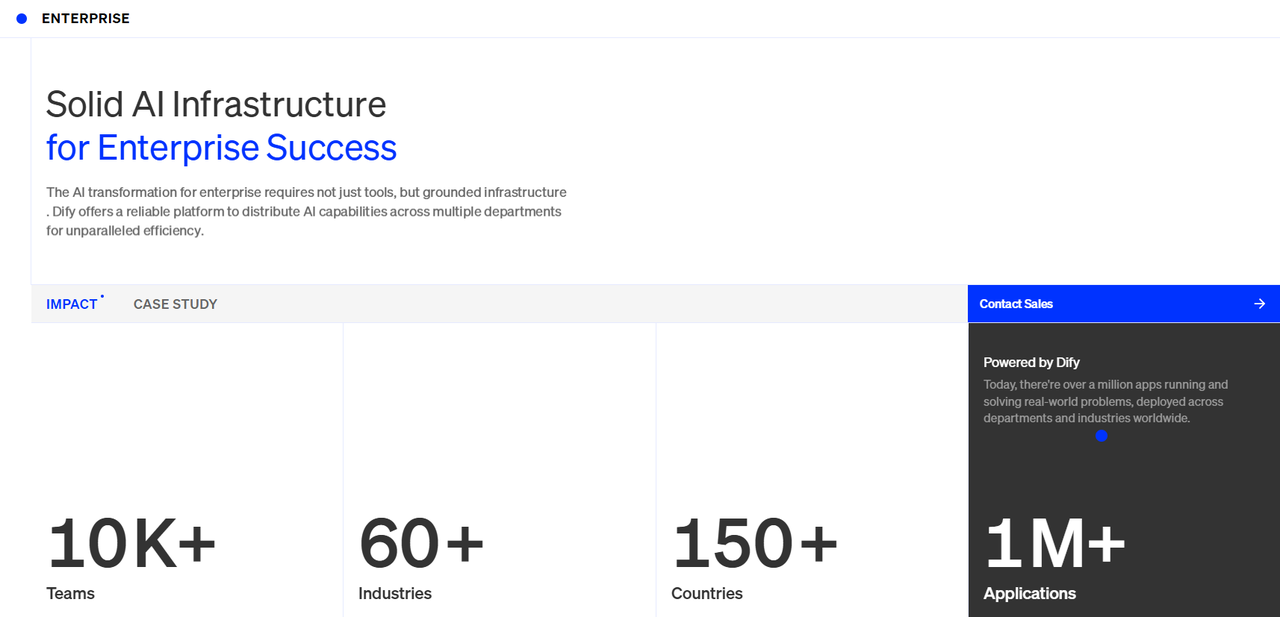This screenshot has height=617, width=1280.
Task: Click the "Solid AI Infrastructure" heading
Action: (216, 104)
